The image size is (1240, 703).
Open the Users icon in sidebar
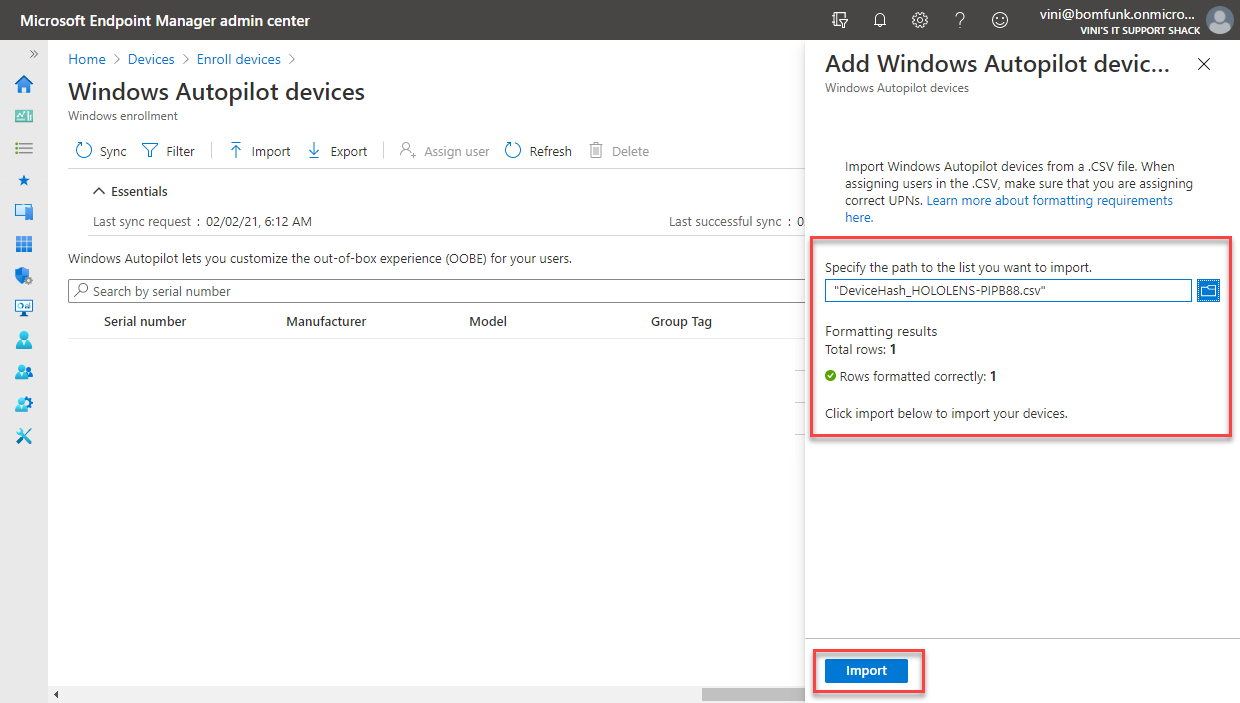tap(24, 340)
